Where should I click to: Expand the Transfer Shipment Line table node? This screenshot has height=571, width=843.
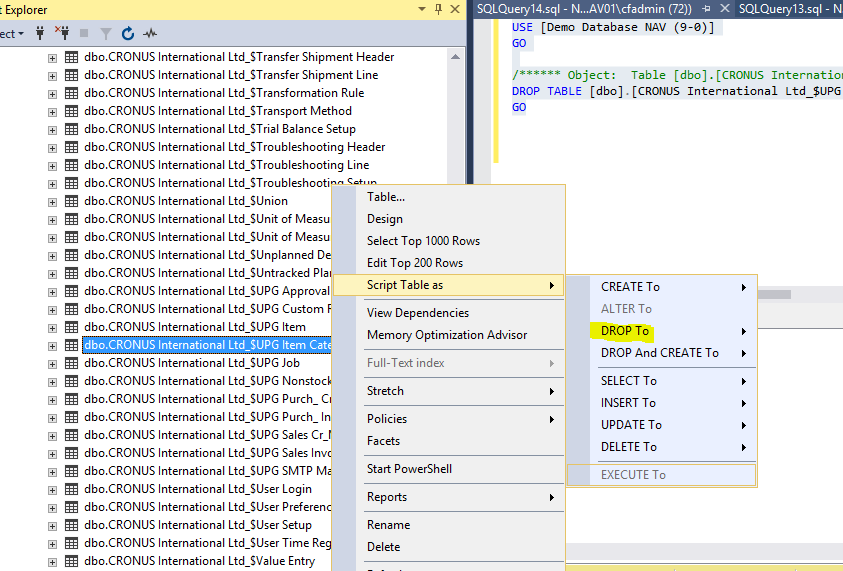point(52,76)
